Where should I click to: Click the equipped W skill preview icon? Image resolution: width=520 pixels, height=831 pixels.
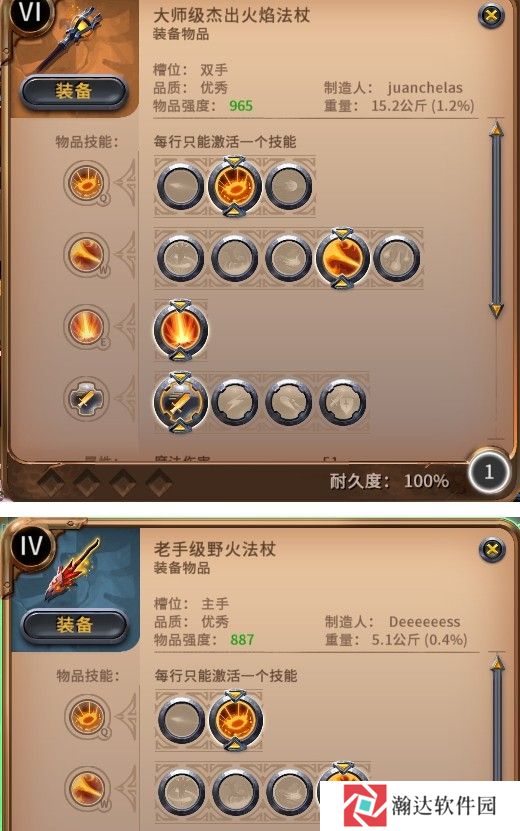(86, 255)
